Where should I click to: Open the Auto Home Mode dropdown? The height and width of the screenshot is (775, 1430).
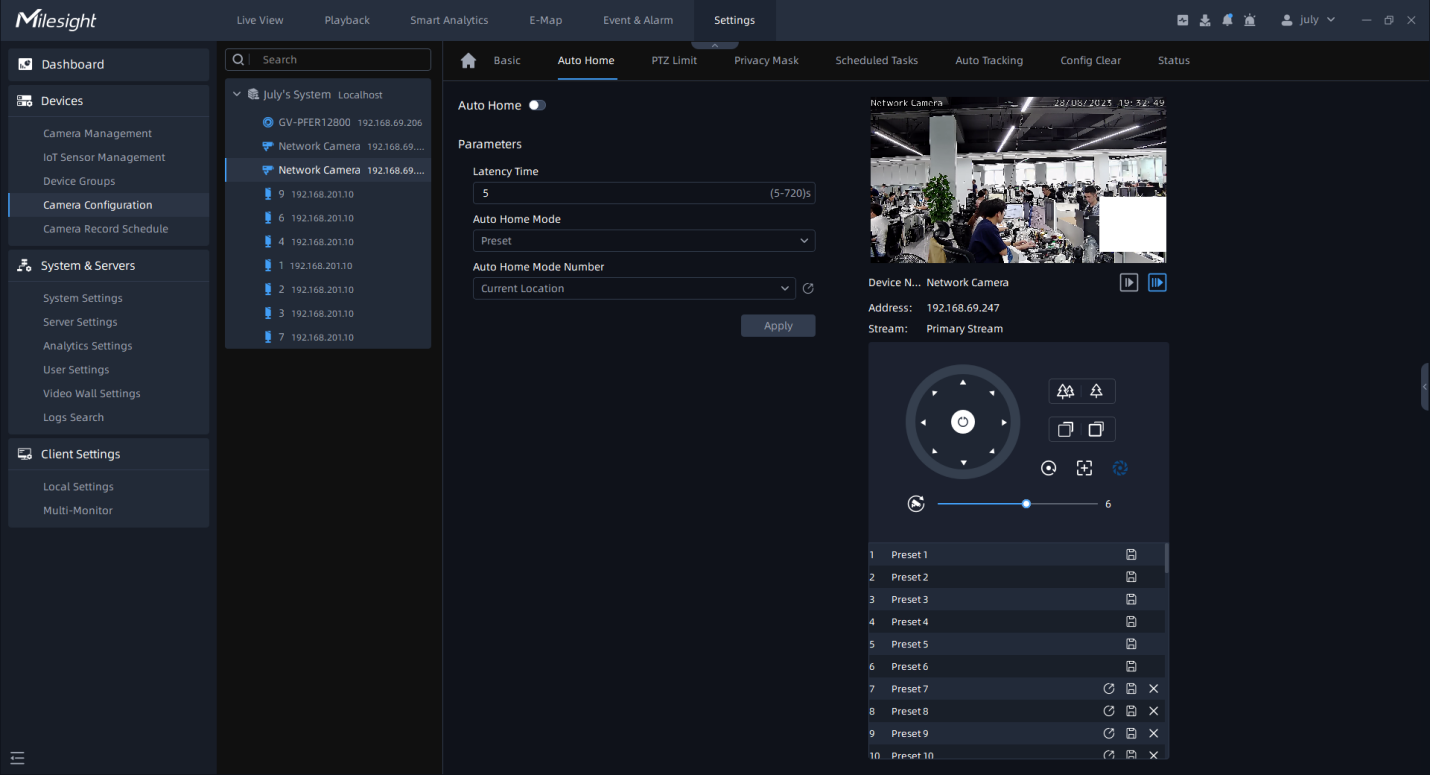[x=643, y=241]
